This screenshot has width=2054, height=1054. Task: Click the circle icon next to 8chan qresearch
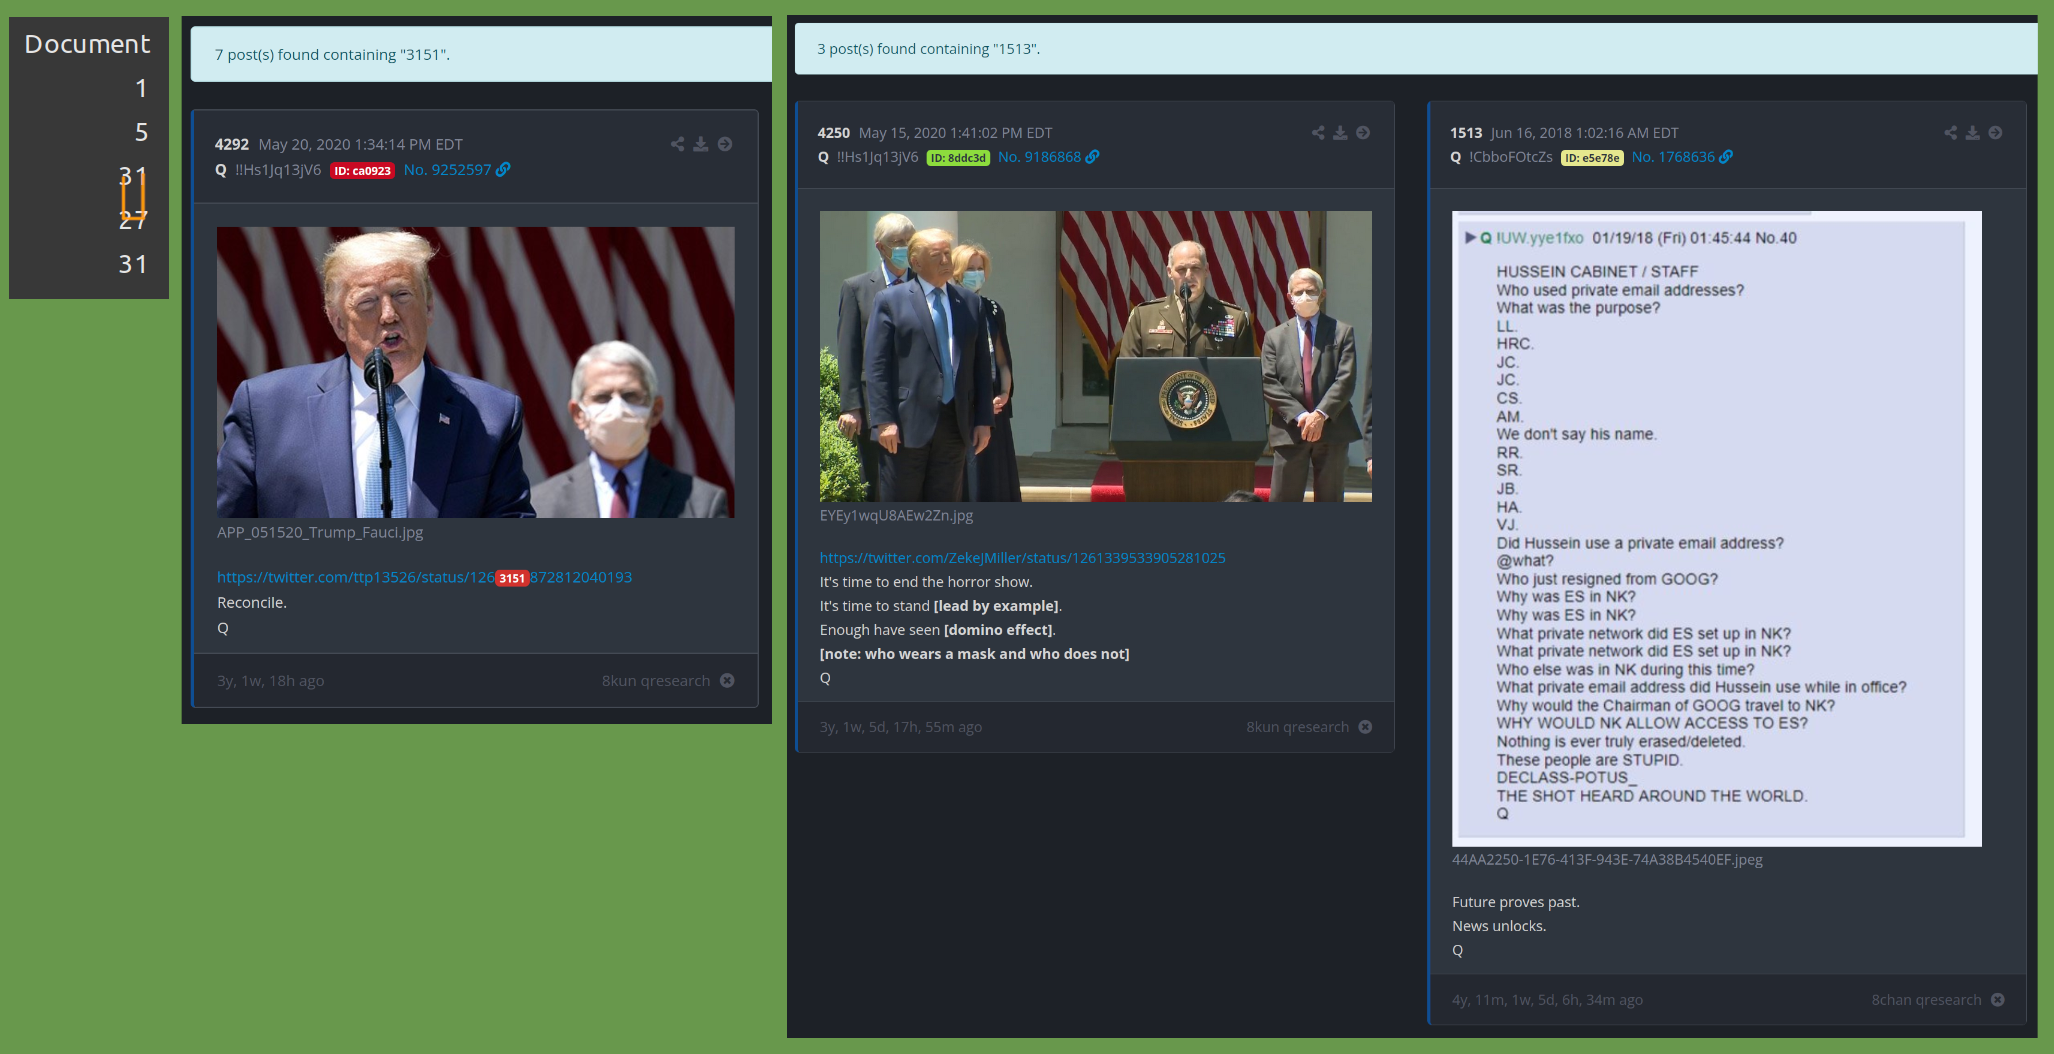point(1997,999)
